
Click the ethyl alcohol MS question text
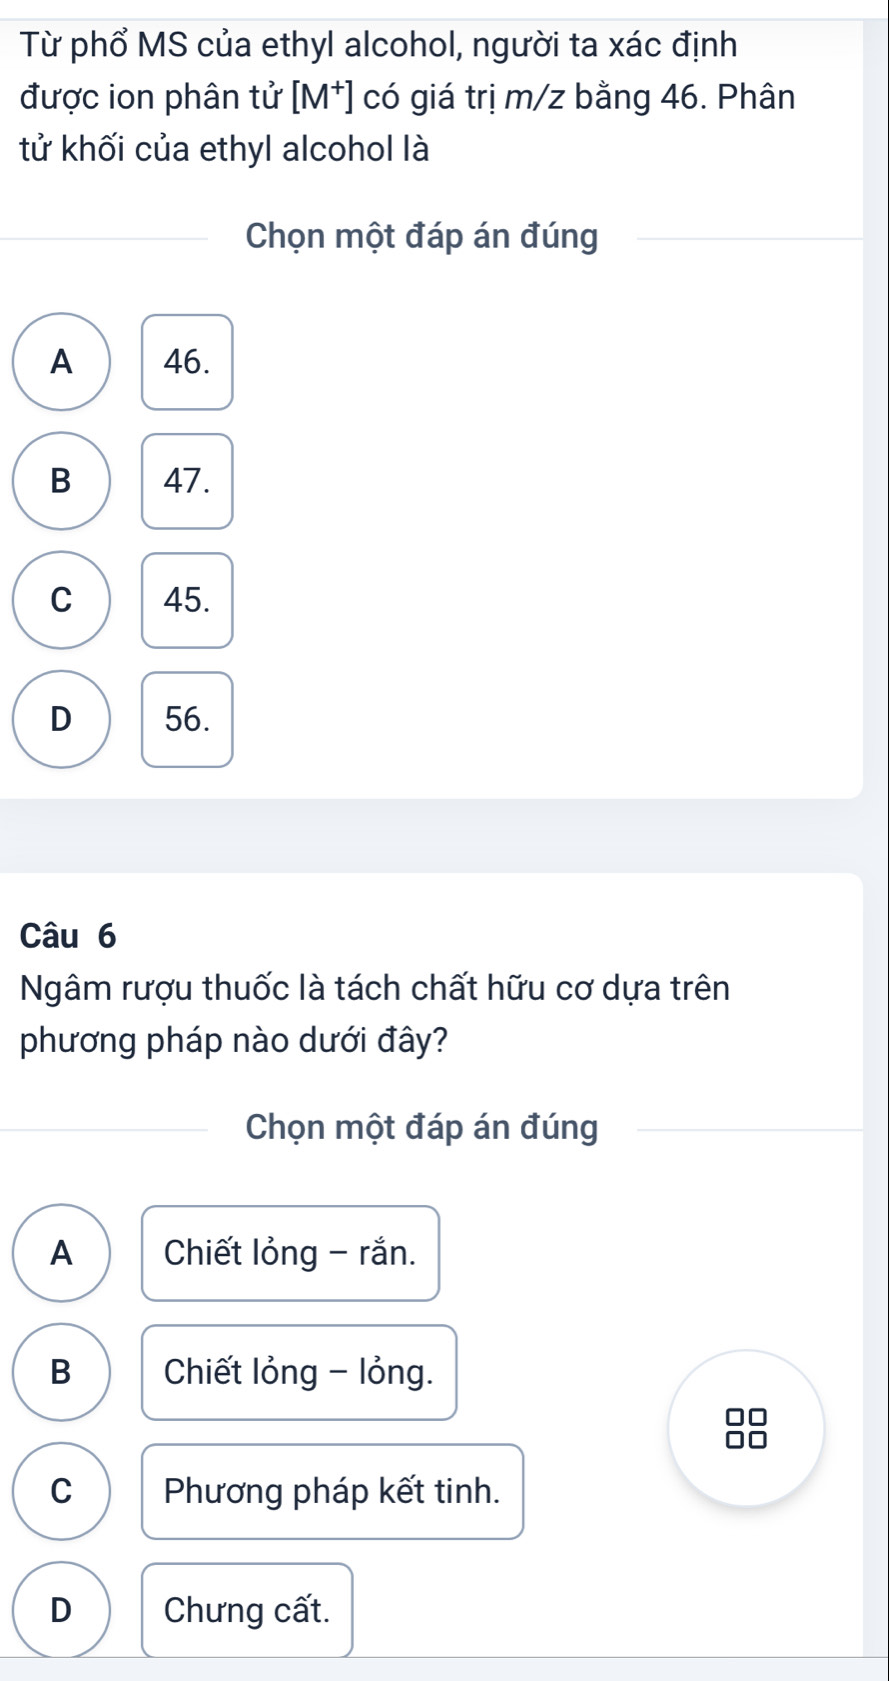(x=407, y=97)
